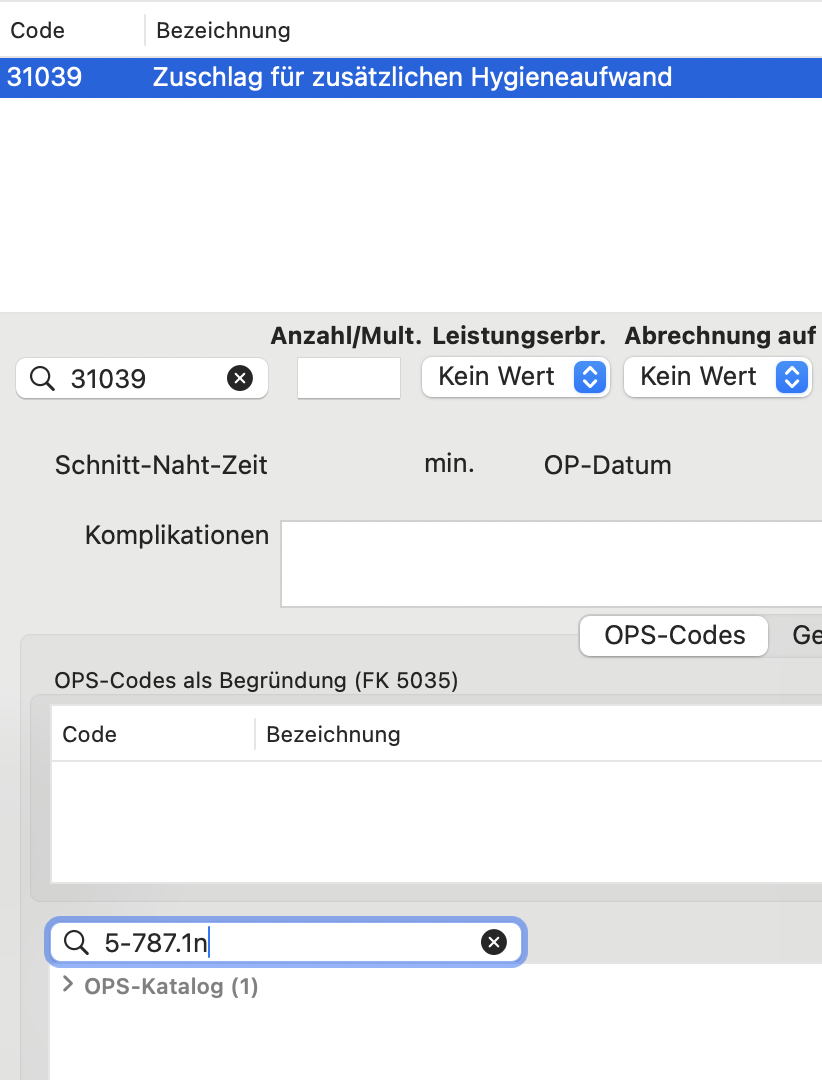
Task: Select row 31039 Zuschlag für zusätzlichen Hygieneaufwand
Action: 411,77
